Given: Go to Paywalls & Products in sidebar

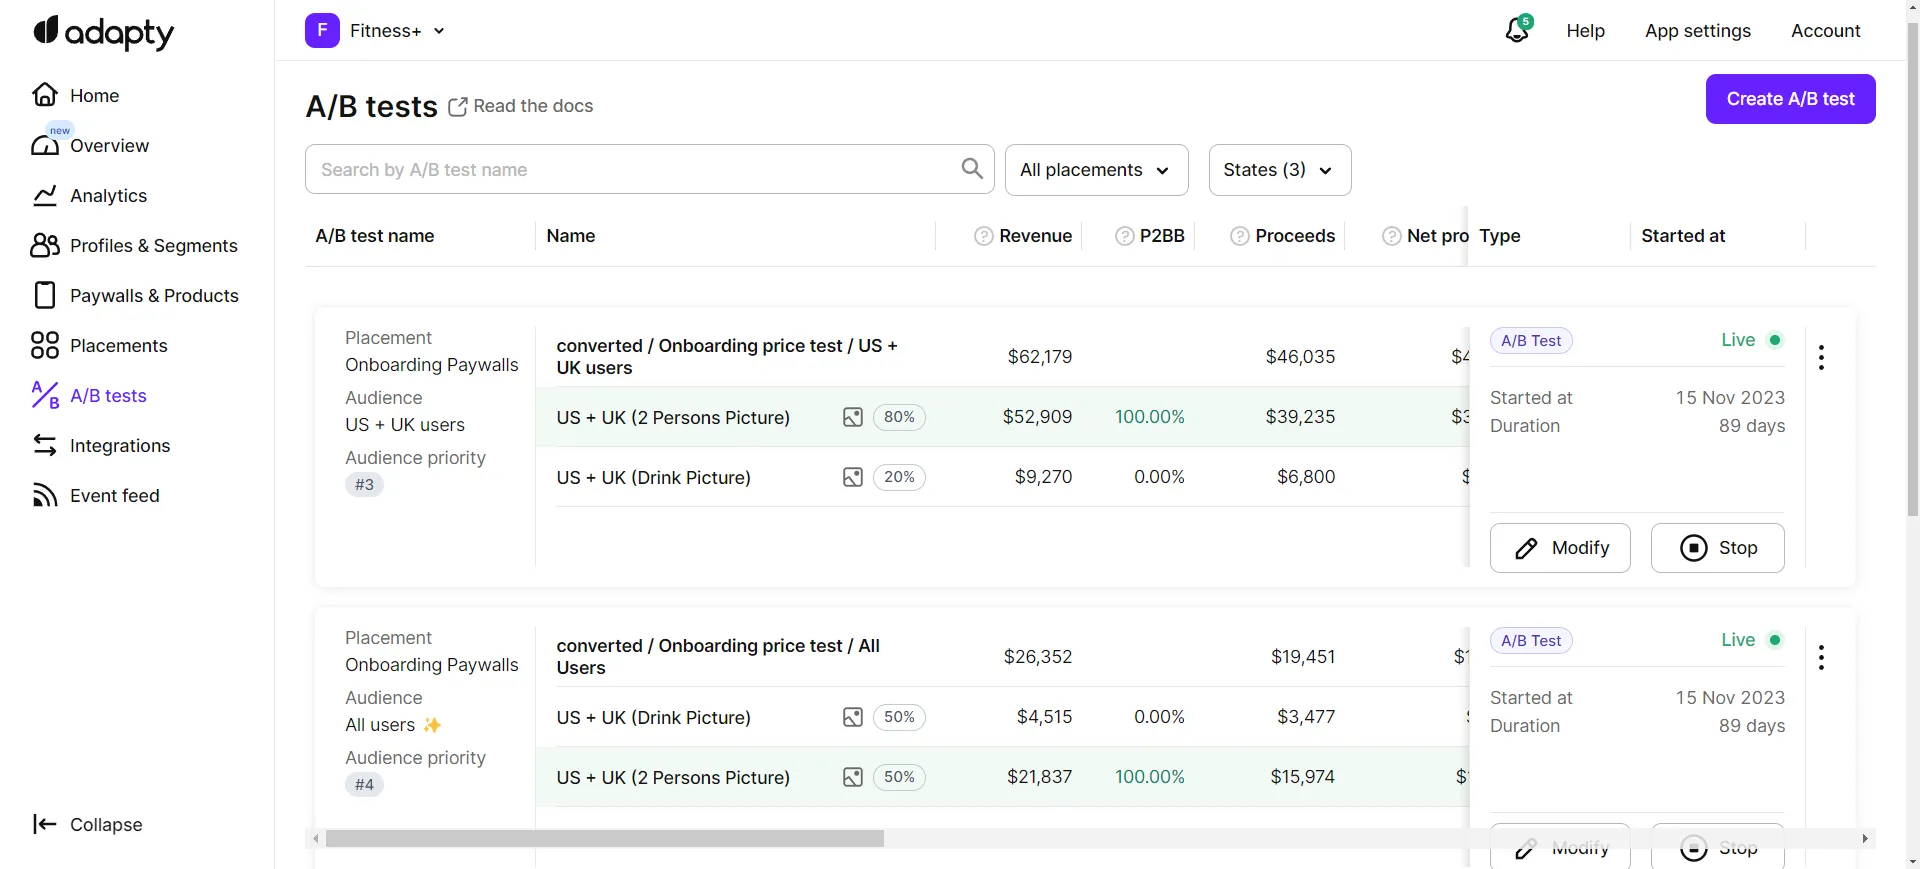Looking at the screenshot, I should (x=154, y=296).
